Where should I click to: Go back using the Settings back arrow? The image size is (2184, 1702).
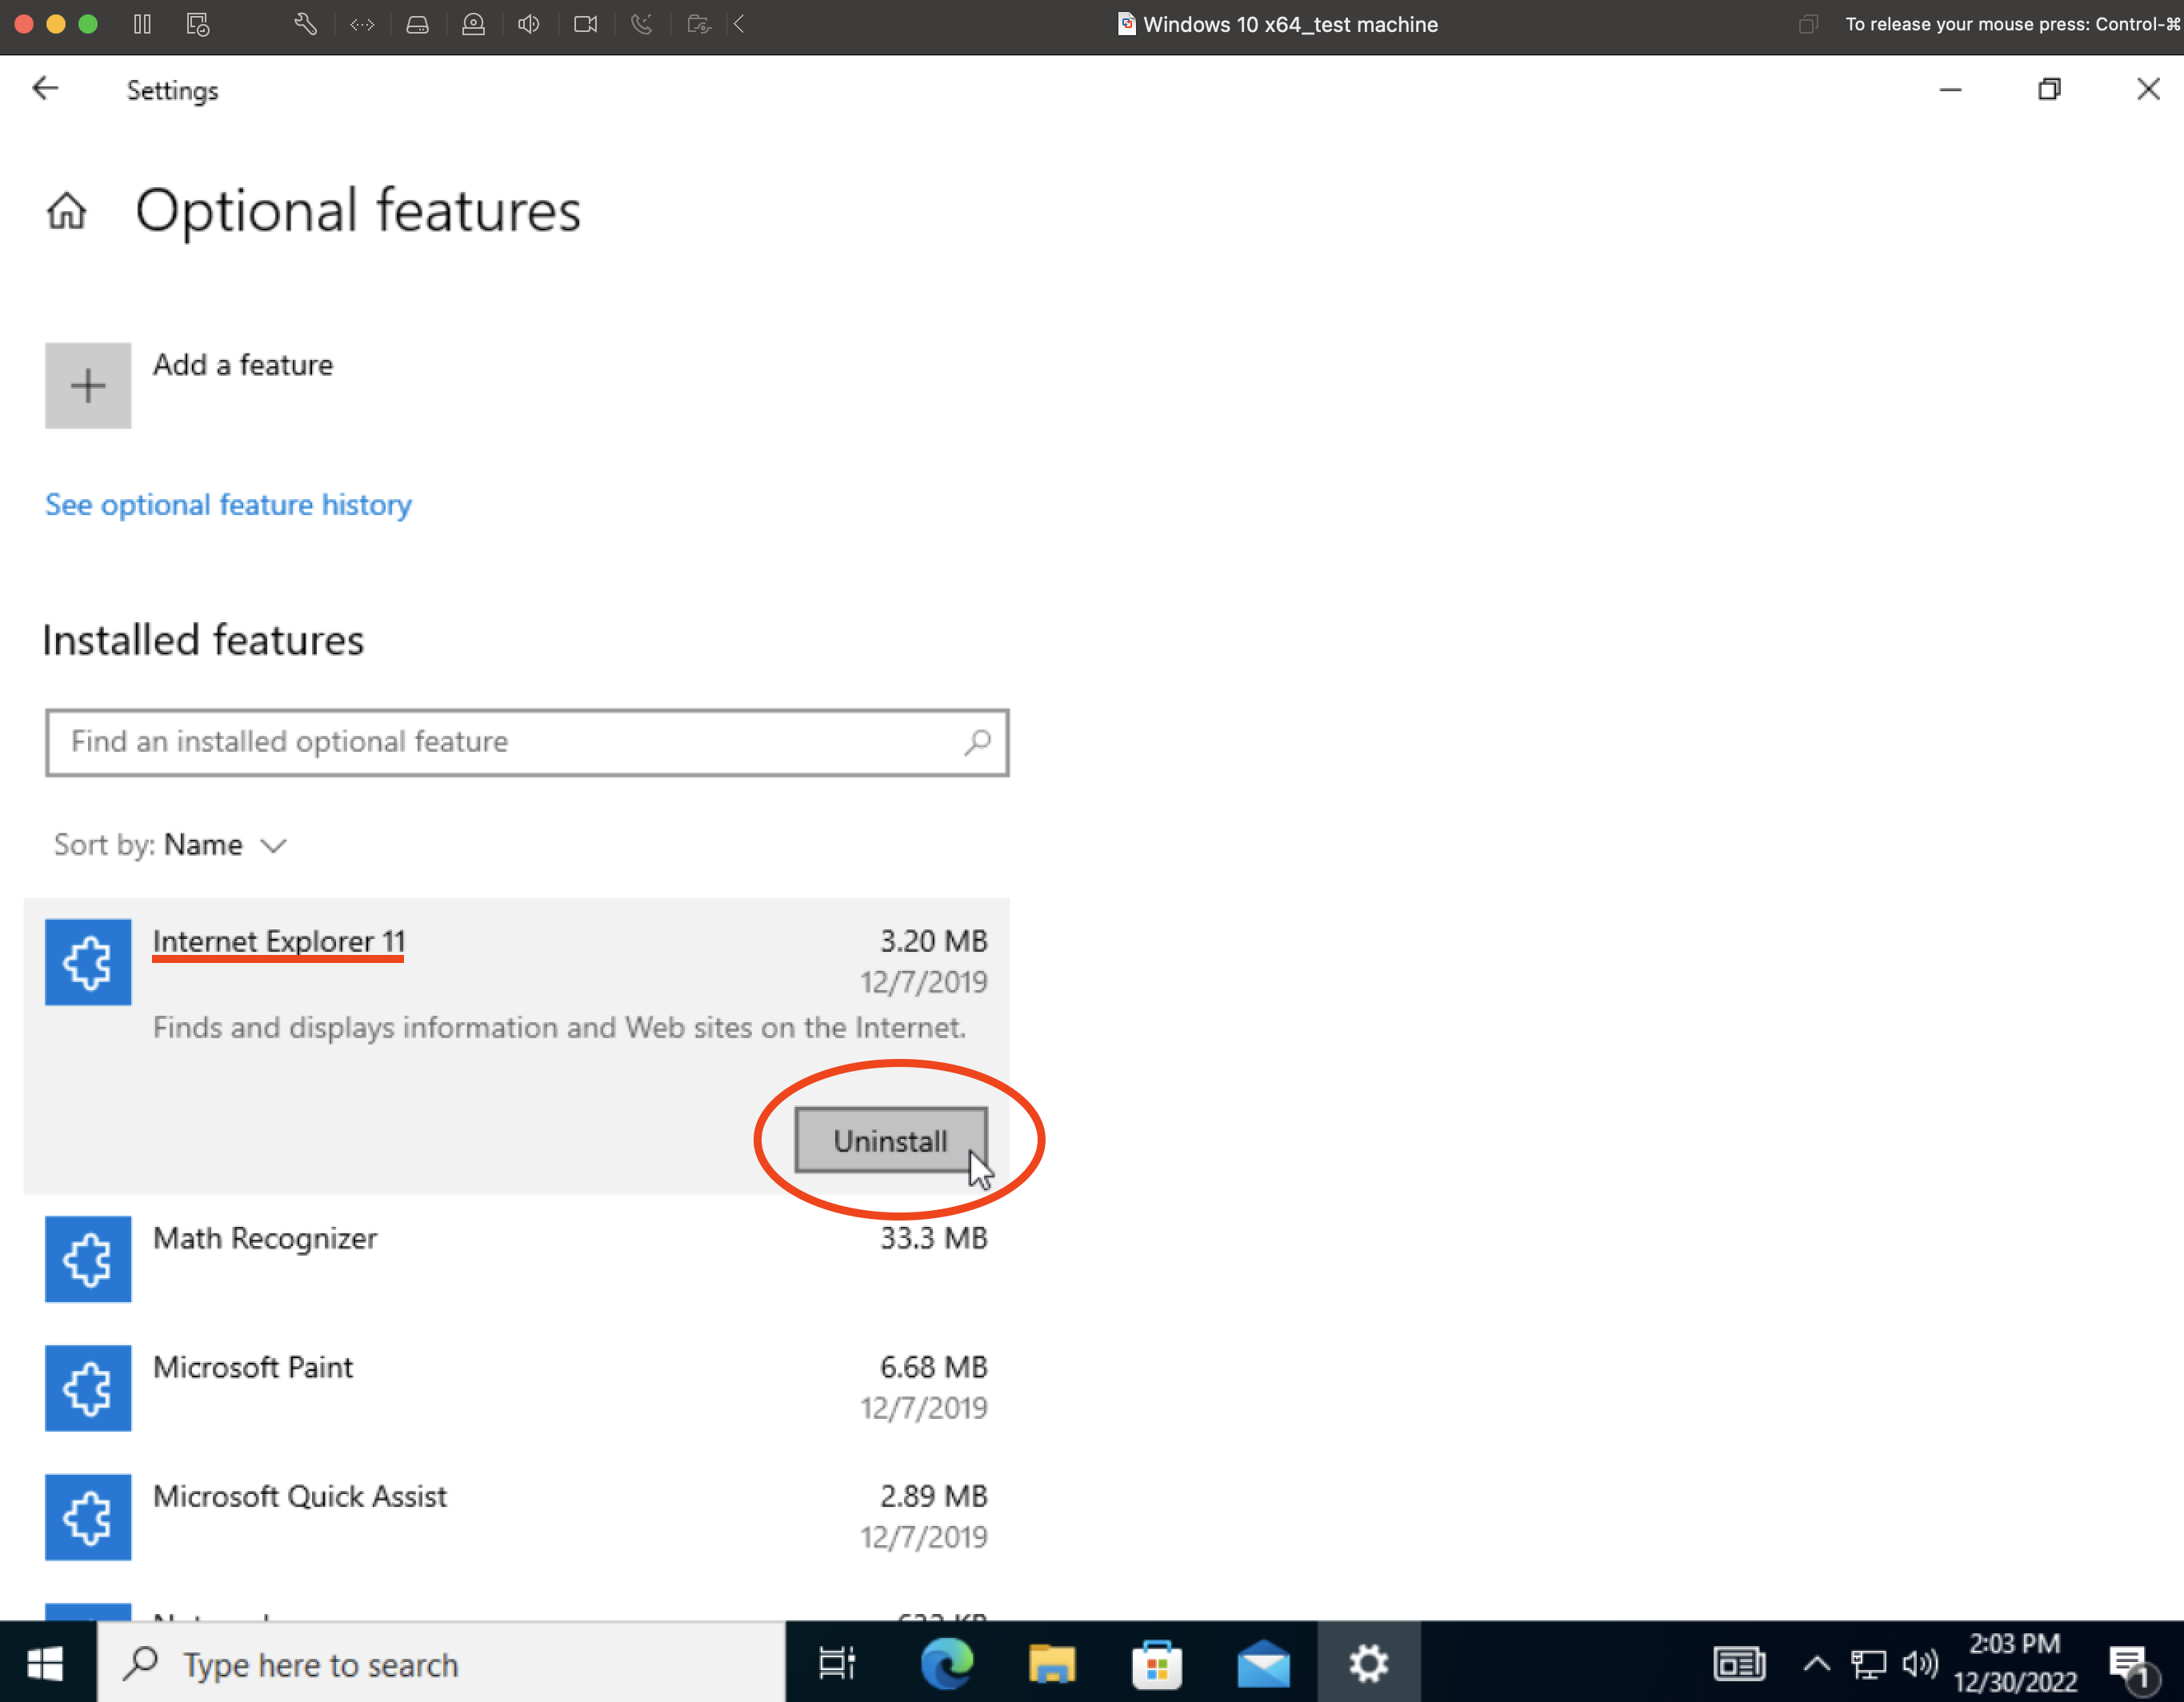click(x=45, y=89)
